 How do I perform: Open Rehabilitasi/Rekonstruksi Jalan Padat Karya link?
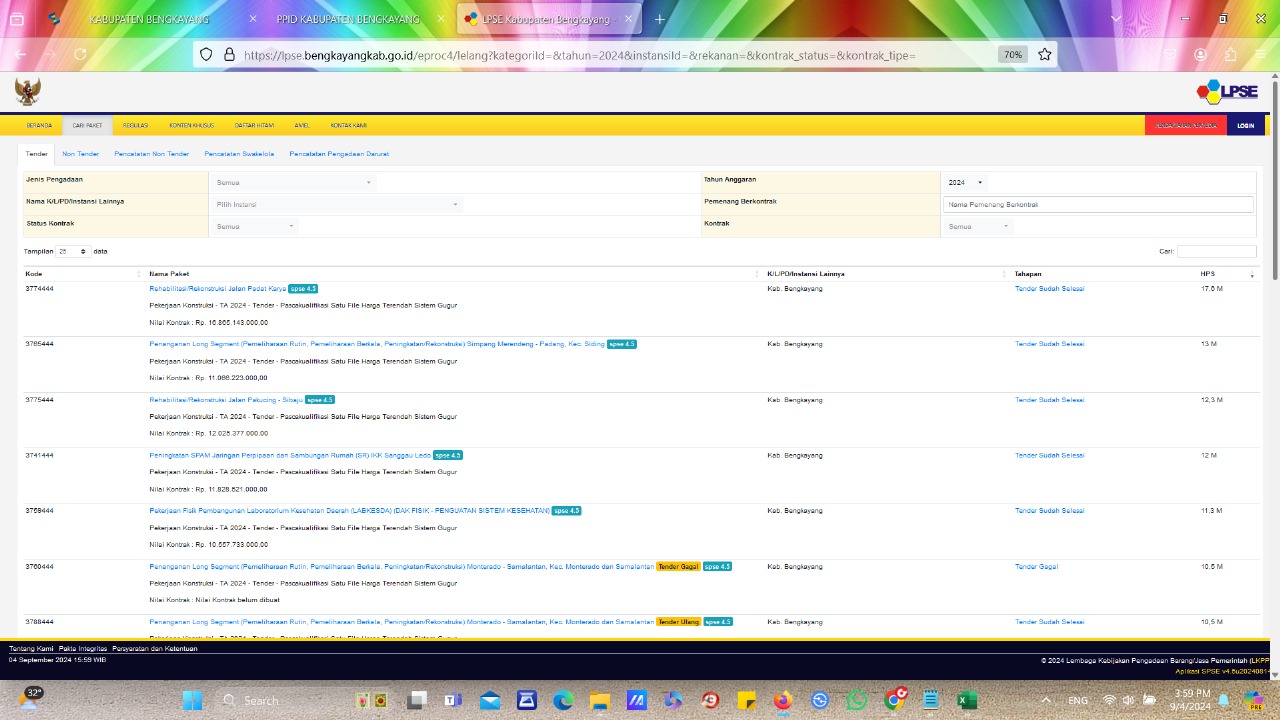pyautogui.click(x=217, y=289)
